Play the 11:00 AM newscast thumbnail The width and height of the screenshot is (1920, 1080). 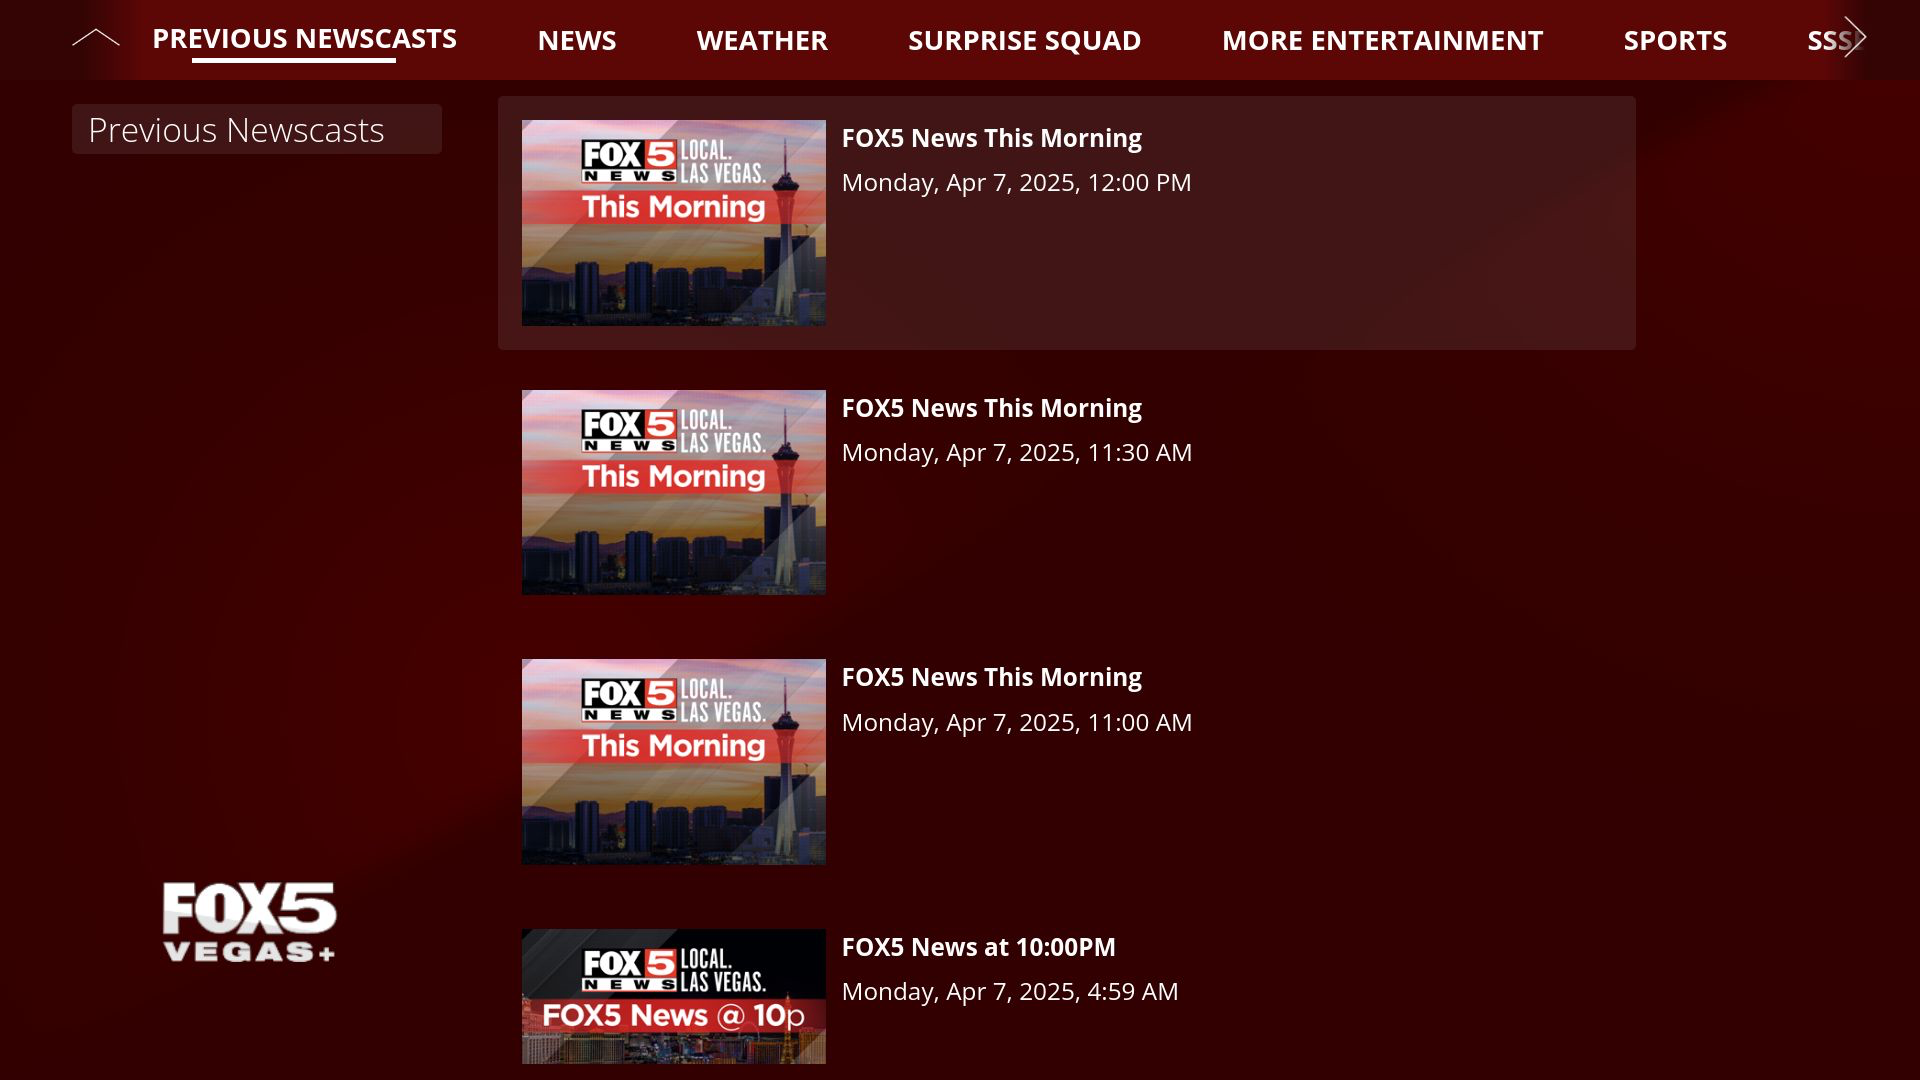[674, 762]
